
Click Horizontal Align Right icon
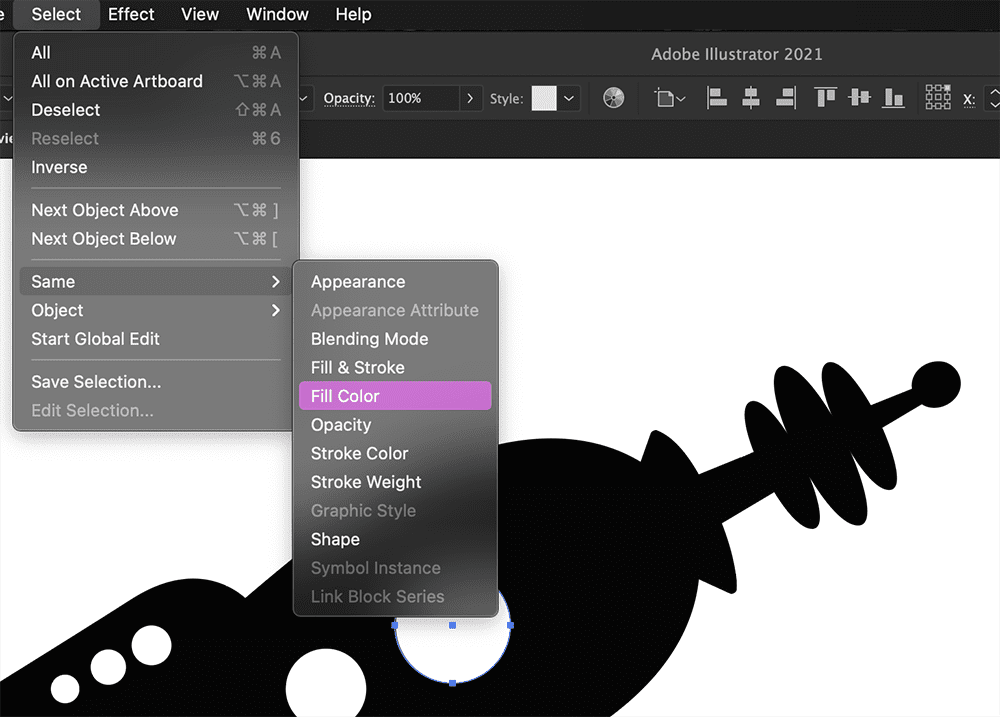tap(785, 98)
